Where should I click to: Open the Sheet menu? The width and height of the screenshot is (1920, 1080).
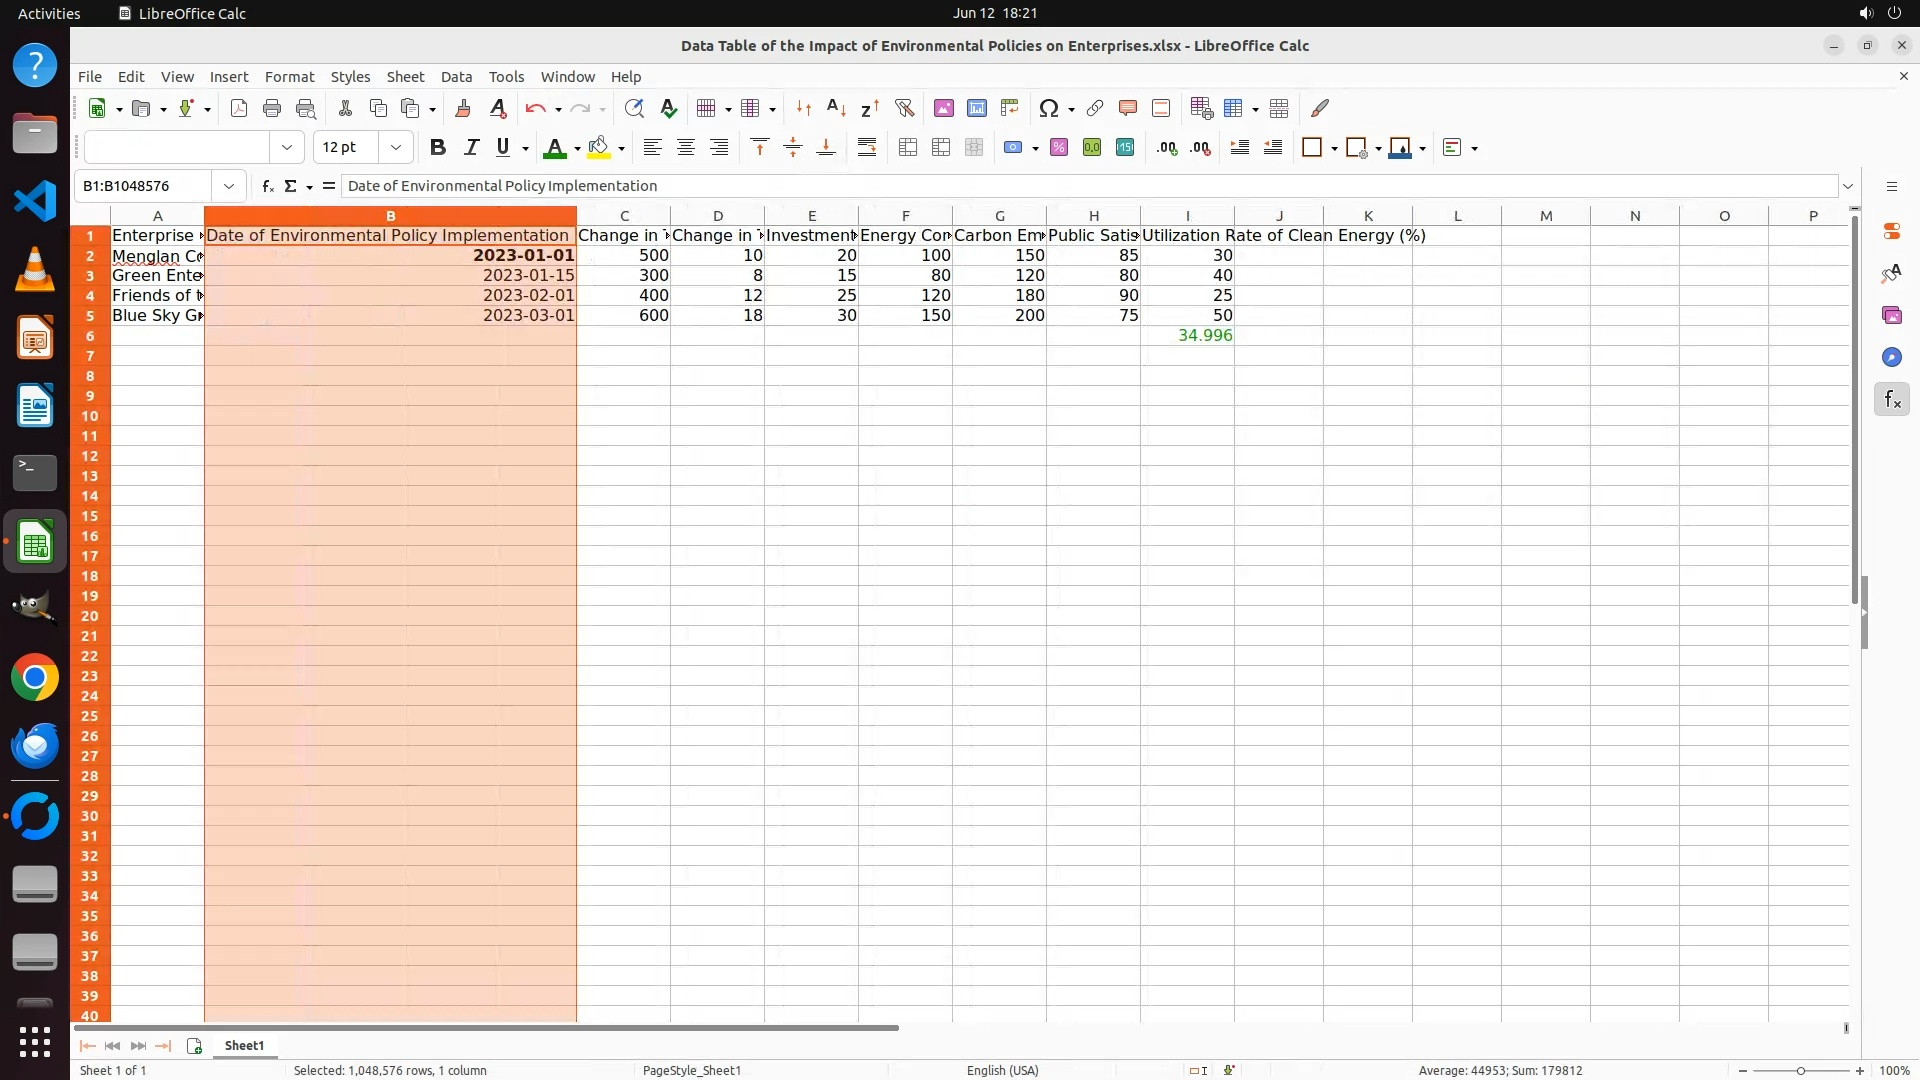coord(405,77)
